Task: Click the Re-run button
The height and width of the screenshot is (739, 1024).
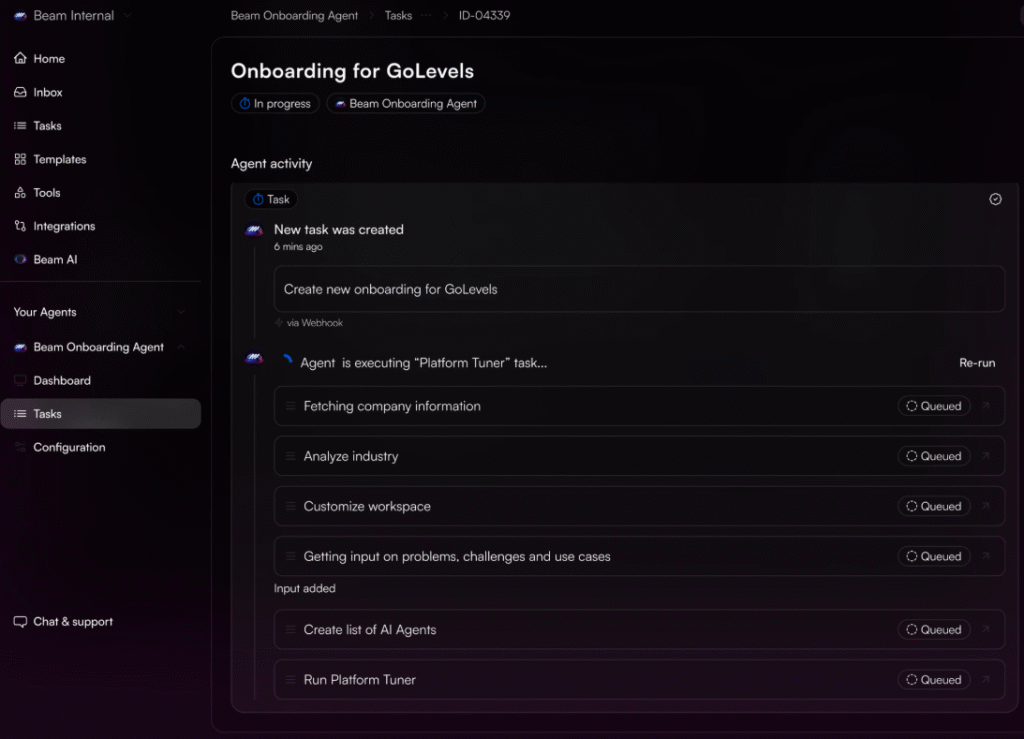Action: (x=977, y=363)
